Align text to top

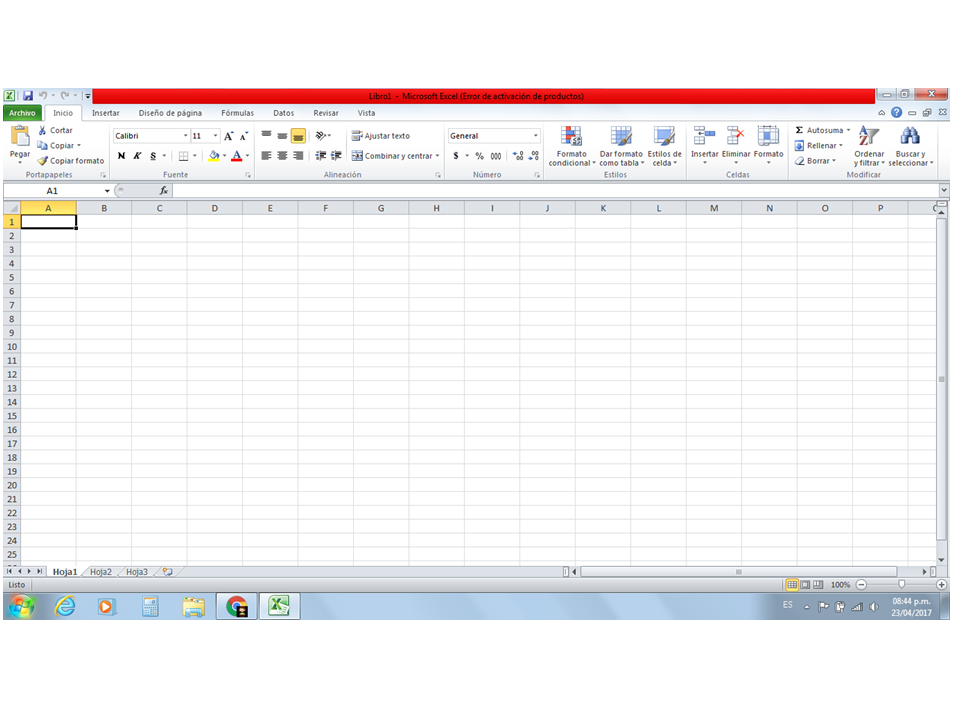[x=266, y=135]
